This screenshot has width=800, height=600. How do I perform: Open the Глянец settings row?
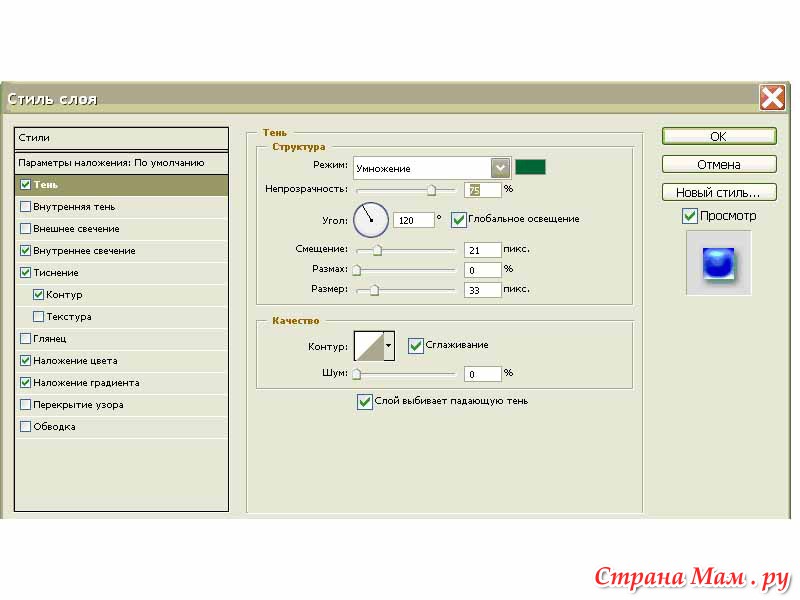(121, 338)
